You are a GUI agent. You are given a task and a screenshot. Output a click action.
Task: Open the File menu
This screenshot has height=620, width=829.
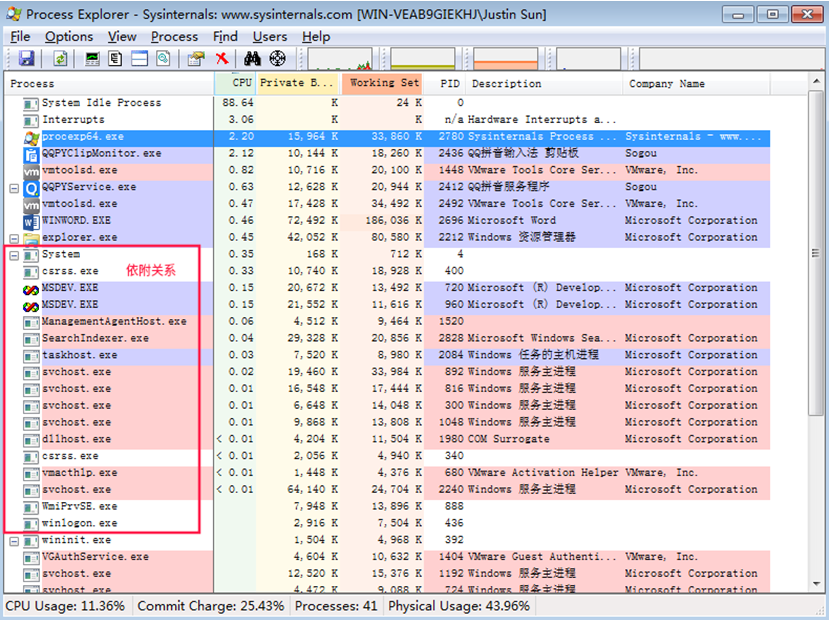[x=20, y=36]
